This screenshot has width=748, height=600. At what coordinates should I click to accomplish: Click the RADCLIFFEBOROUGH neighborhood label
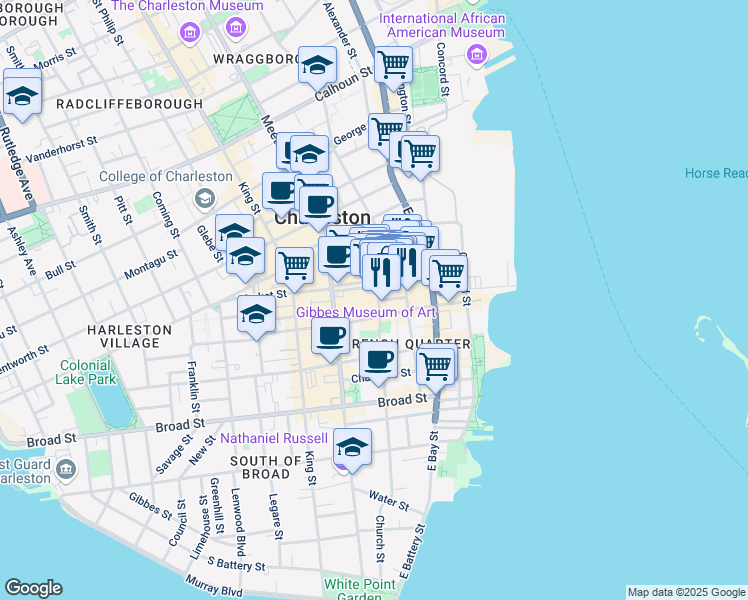[x=130, y=104]
